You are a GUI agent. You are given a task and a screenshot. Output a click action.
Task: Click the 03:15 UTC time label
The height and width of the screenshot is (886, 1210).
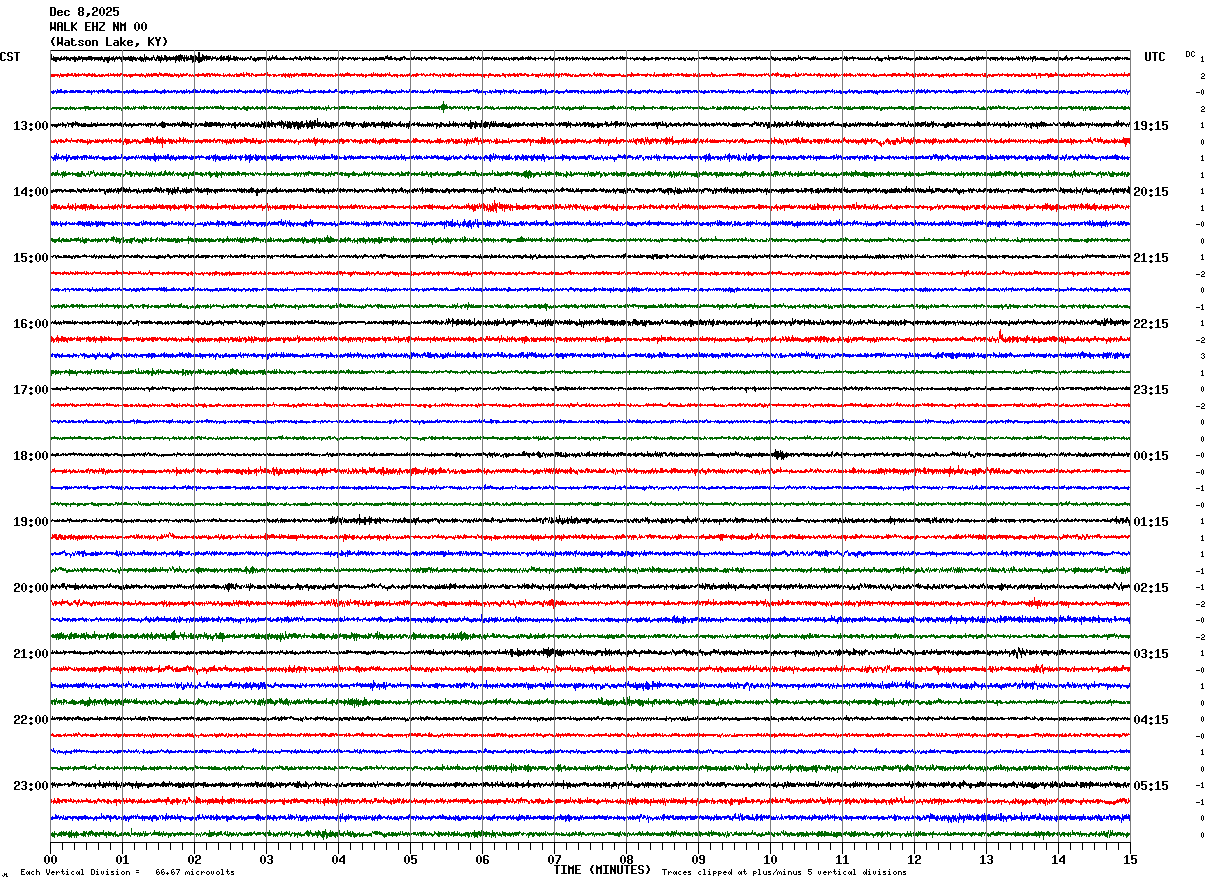(1151, 654)
